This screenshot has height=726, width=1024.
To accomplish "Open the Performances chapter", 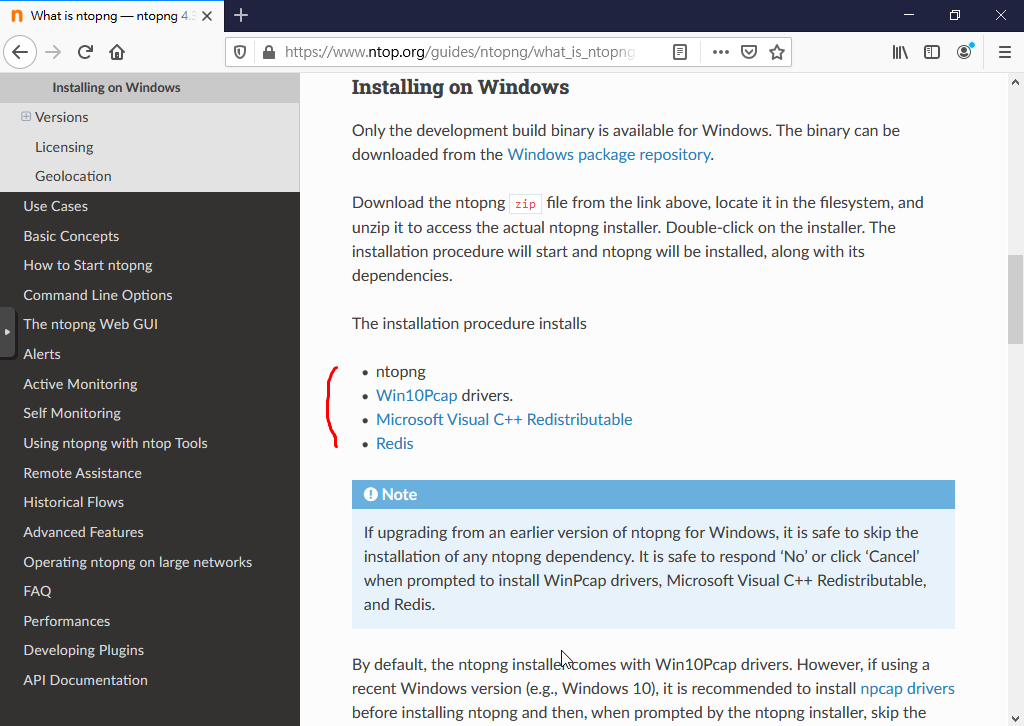I will point(67,622).
